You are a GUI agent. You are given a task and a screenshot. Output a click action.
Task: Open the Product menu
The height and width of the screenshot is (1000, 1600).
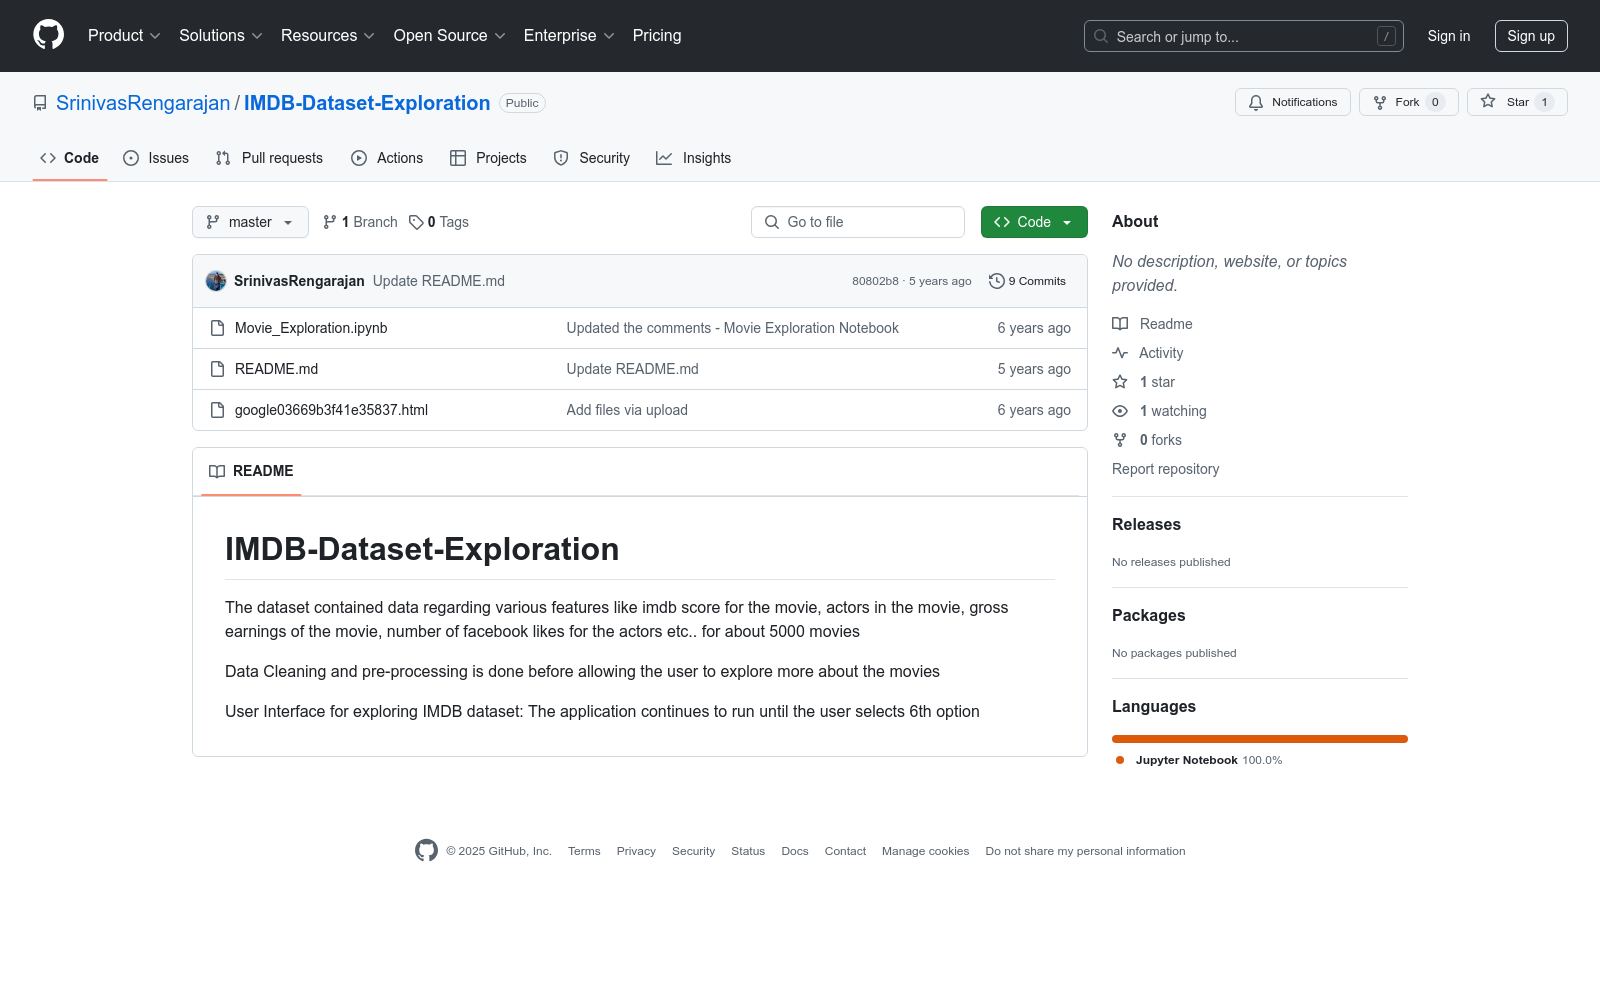pos(124,35)
